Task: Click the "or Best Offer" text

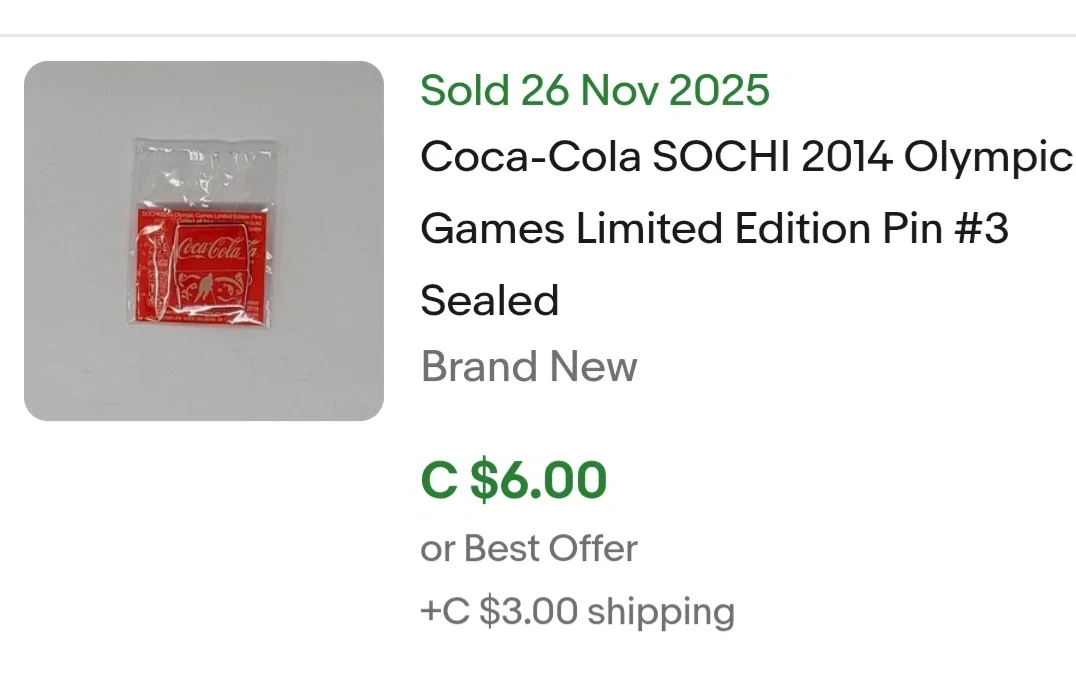Action: coord(529,548)
